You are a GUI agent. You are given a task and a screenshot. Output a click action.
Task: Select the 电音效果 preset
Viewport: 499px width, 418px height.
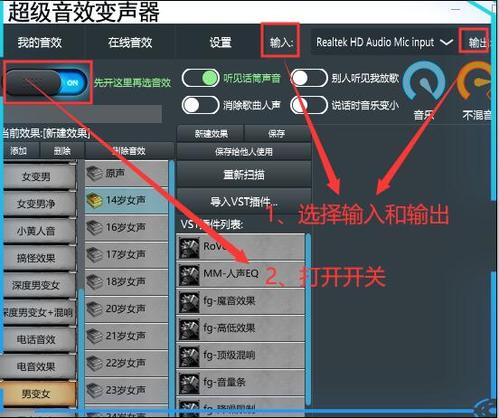(x=39, y=367)
